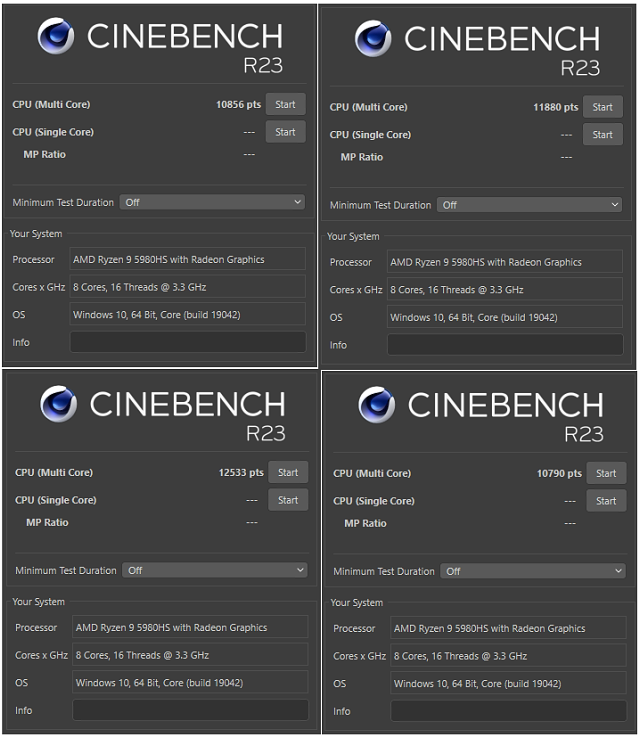Image resolution: width=640 pixels, height=738 pixels.
Task: Click MP Ratio label in 10790 pts panel
Action: (x=365, y=523)
